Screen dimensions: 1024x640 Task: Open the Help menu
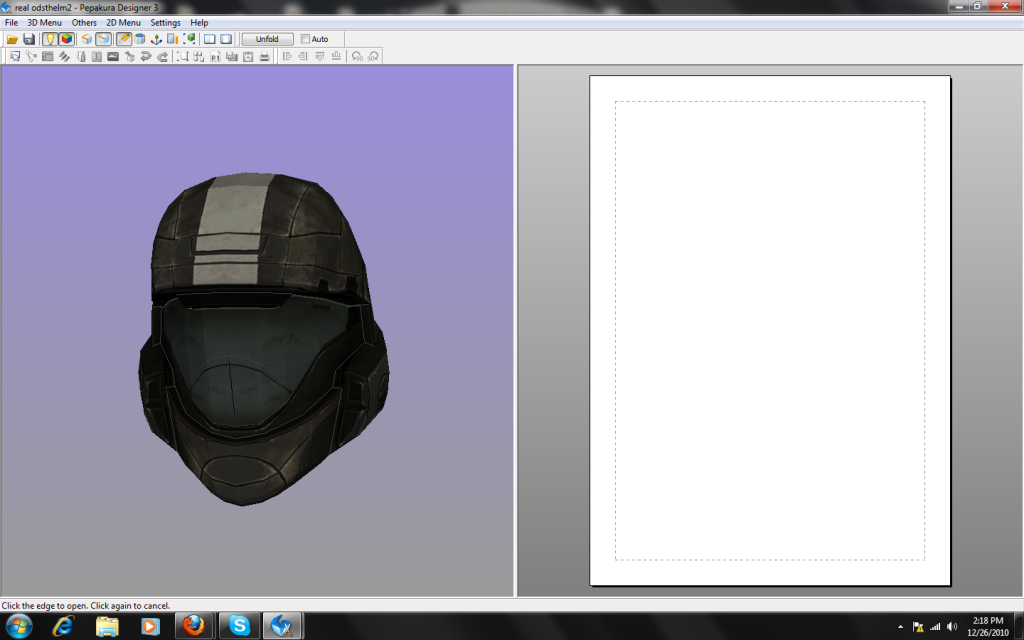click(199, 22)
